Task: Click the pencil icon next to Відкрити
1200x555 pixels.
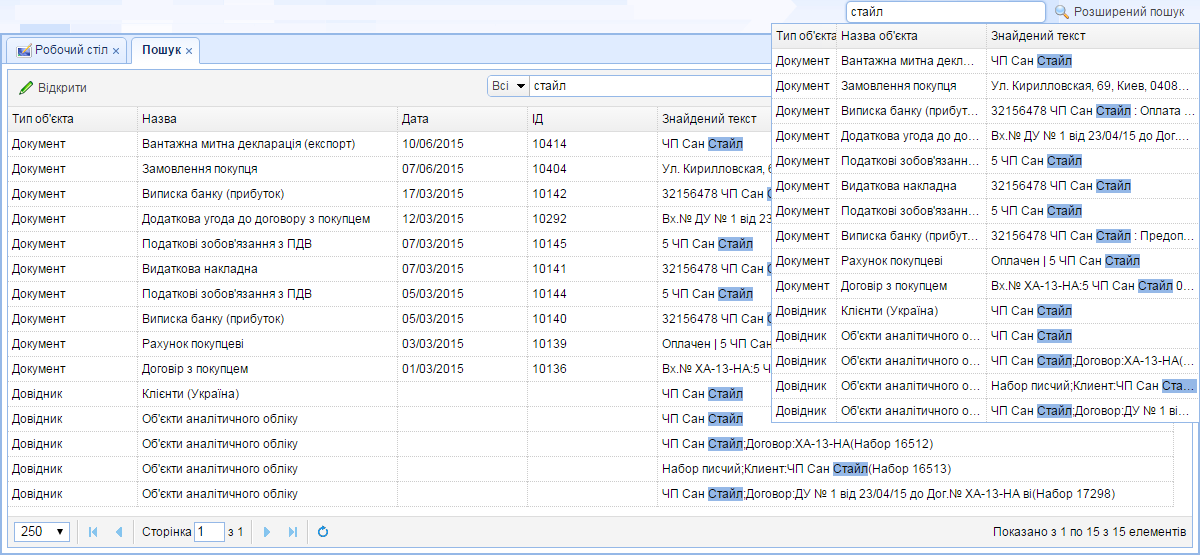Action: click(x=27, y=87)
